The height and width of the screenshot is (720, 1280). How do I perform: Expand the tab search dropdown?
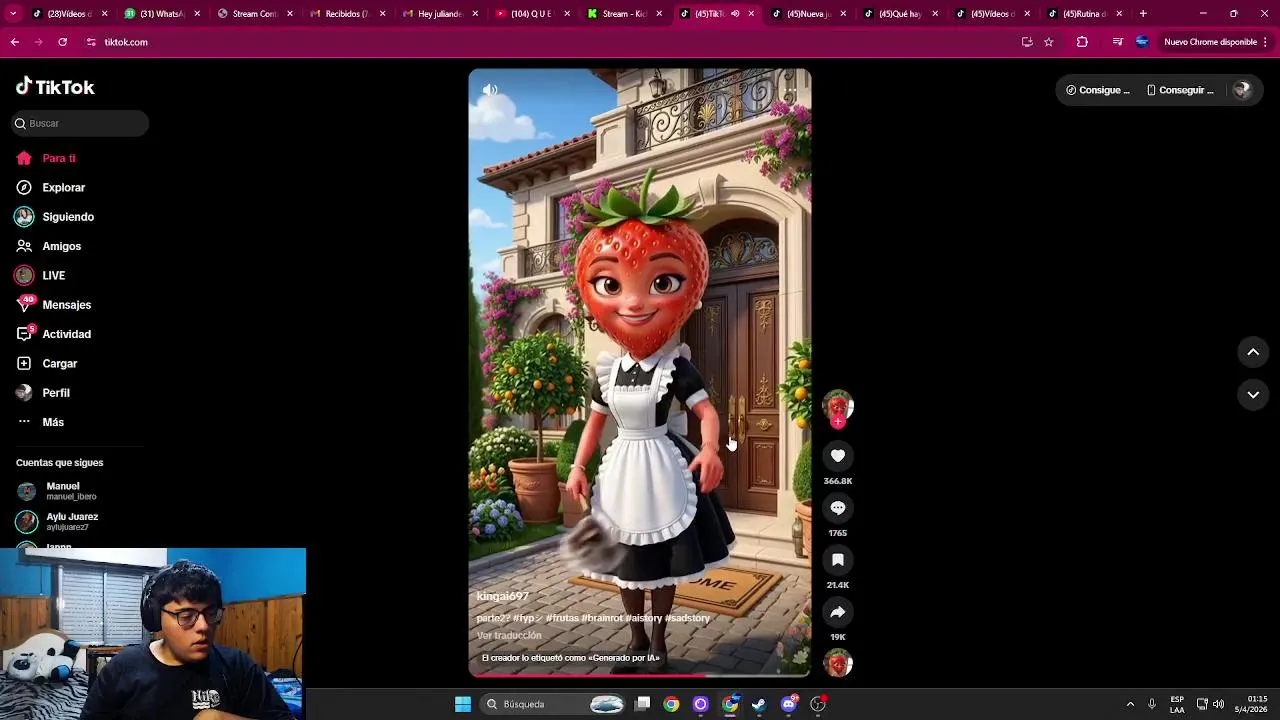coord(12,14)
